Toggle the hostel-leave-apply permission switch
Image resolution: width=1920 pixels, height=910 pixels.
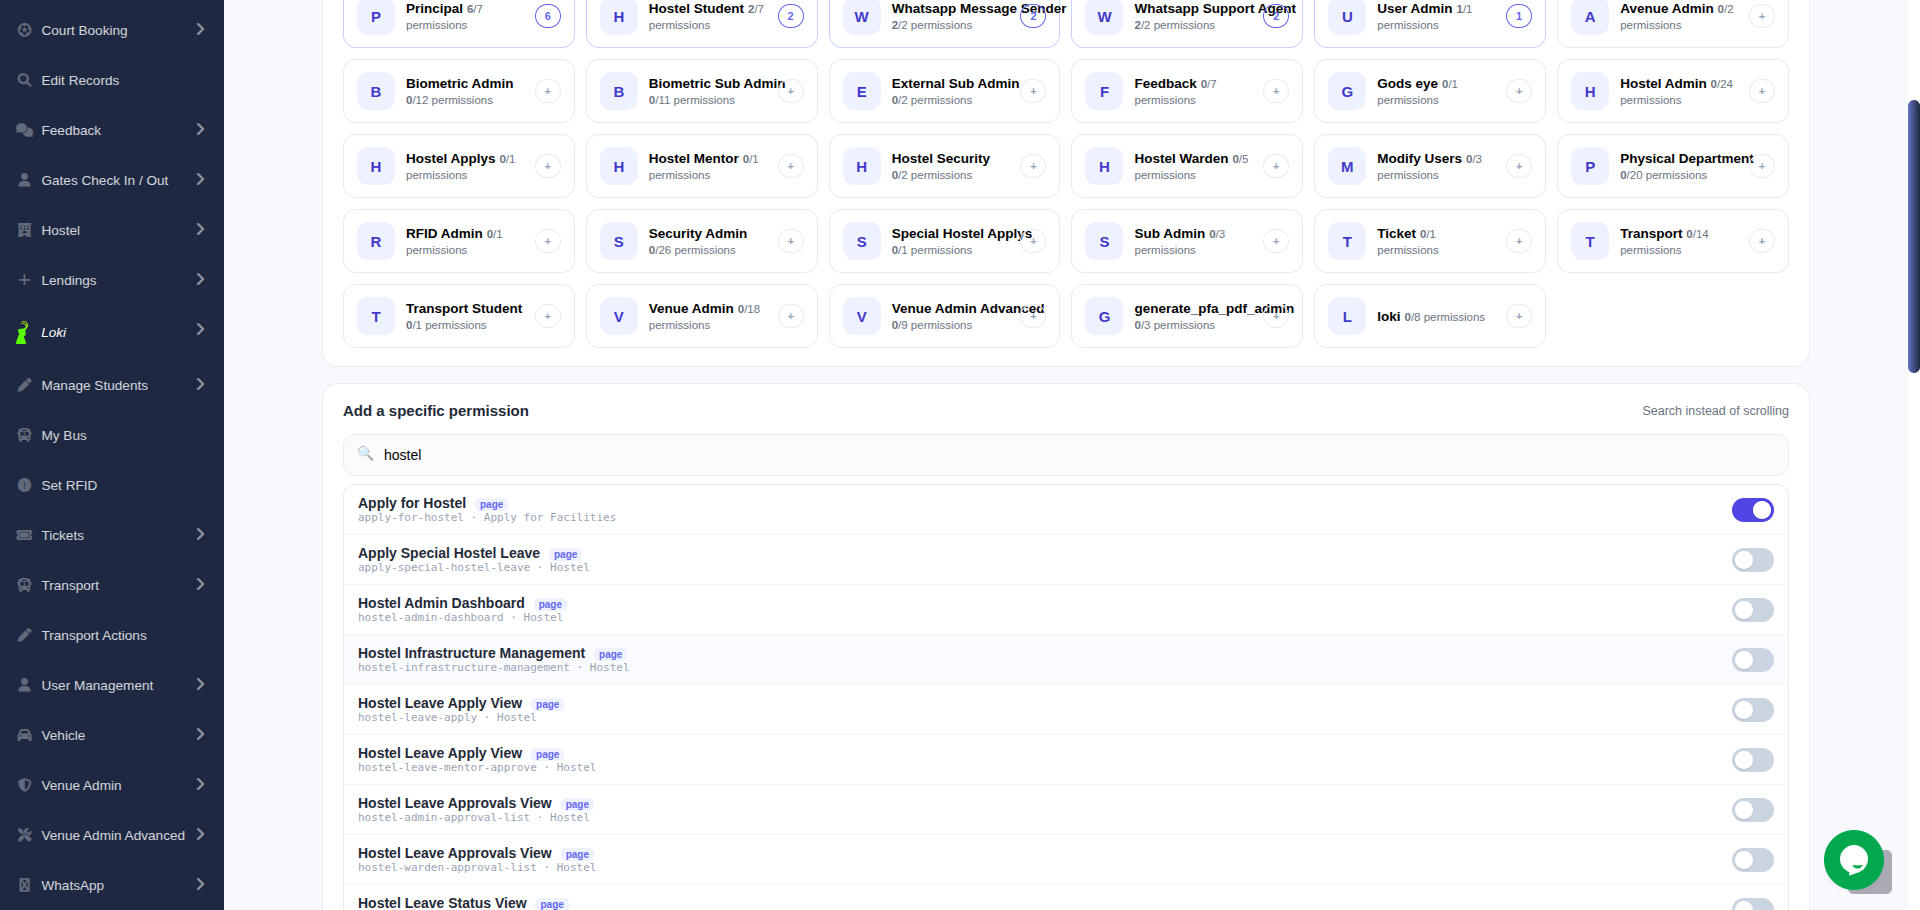[1753, 710]
